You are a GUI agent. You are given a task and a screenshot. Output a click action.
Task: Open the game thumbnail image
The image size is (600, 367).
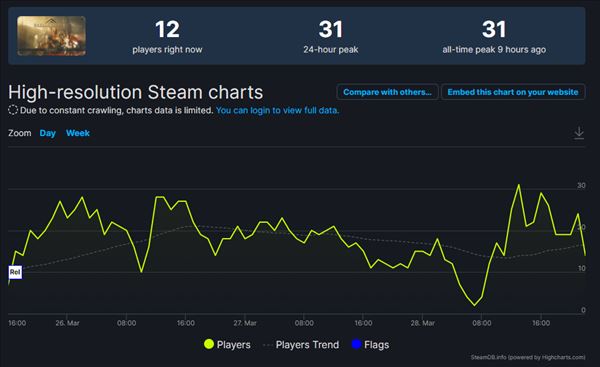click(51, 36)
